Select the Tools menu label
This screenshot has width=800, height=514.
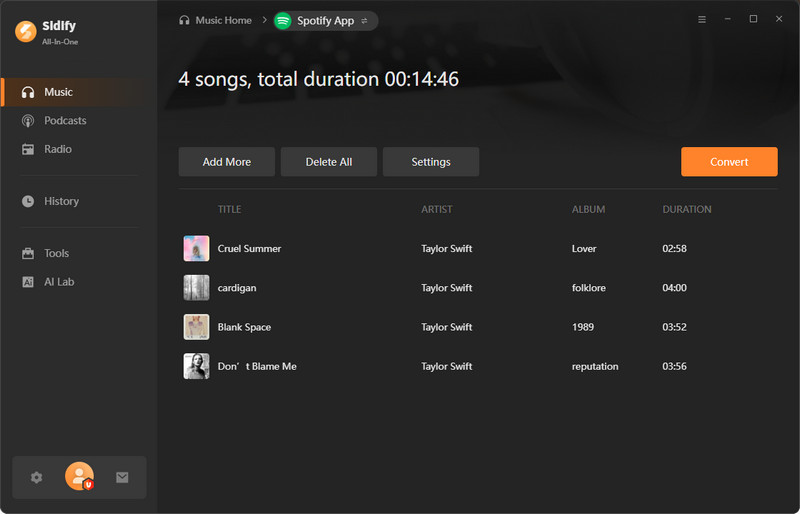(x=56, y=253)
